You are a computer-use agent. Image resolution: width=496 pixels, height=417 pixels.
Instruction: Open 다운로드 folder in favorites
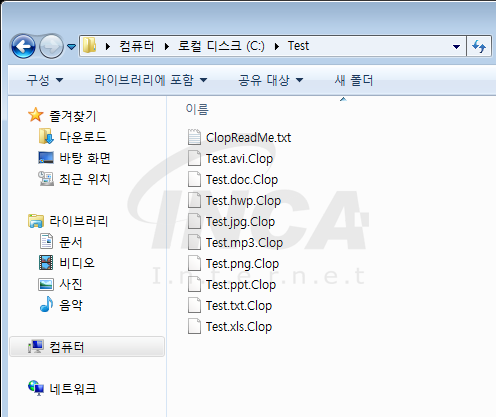73,137
